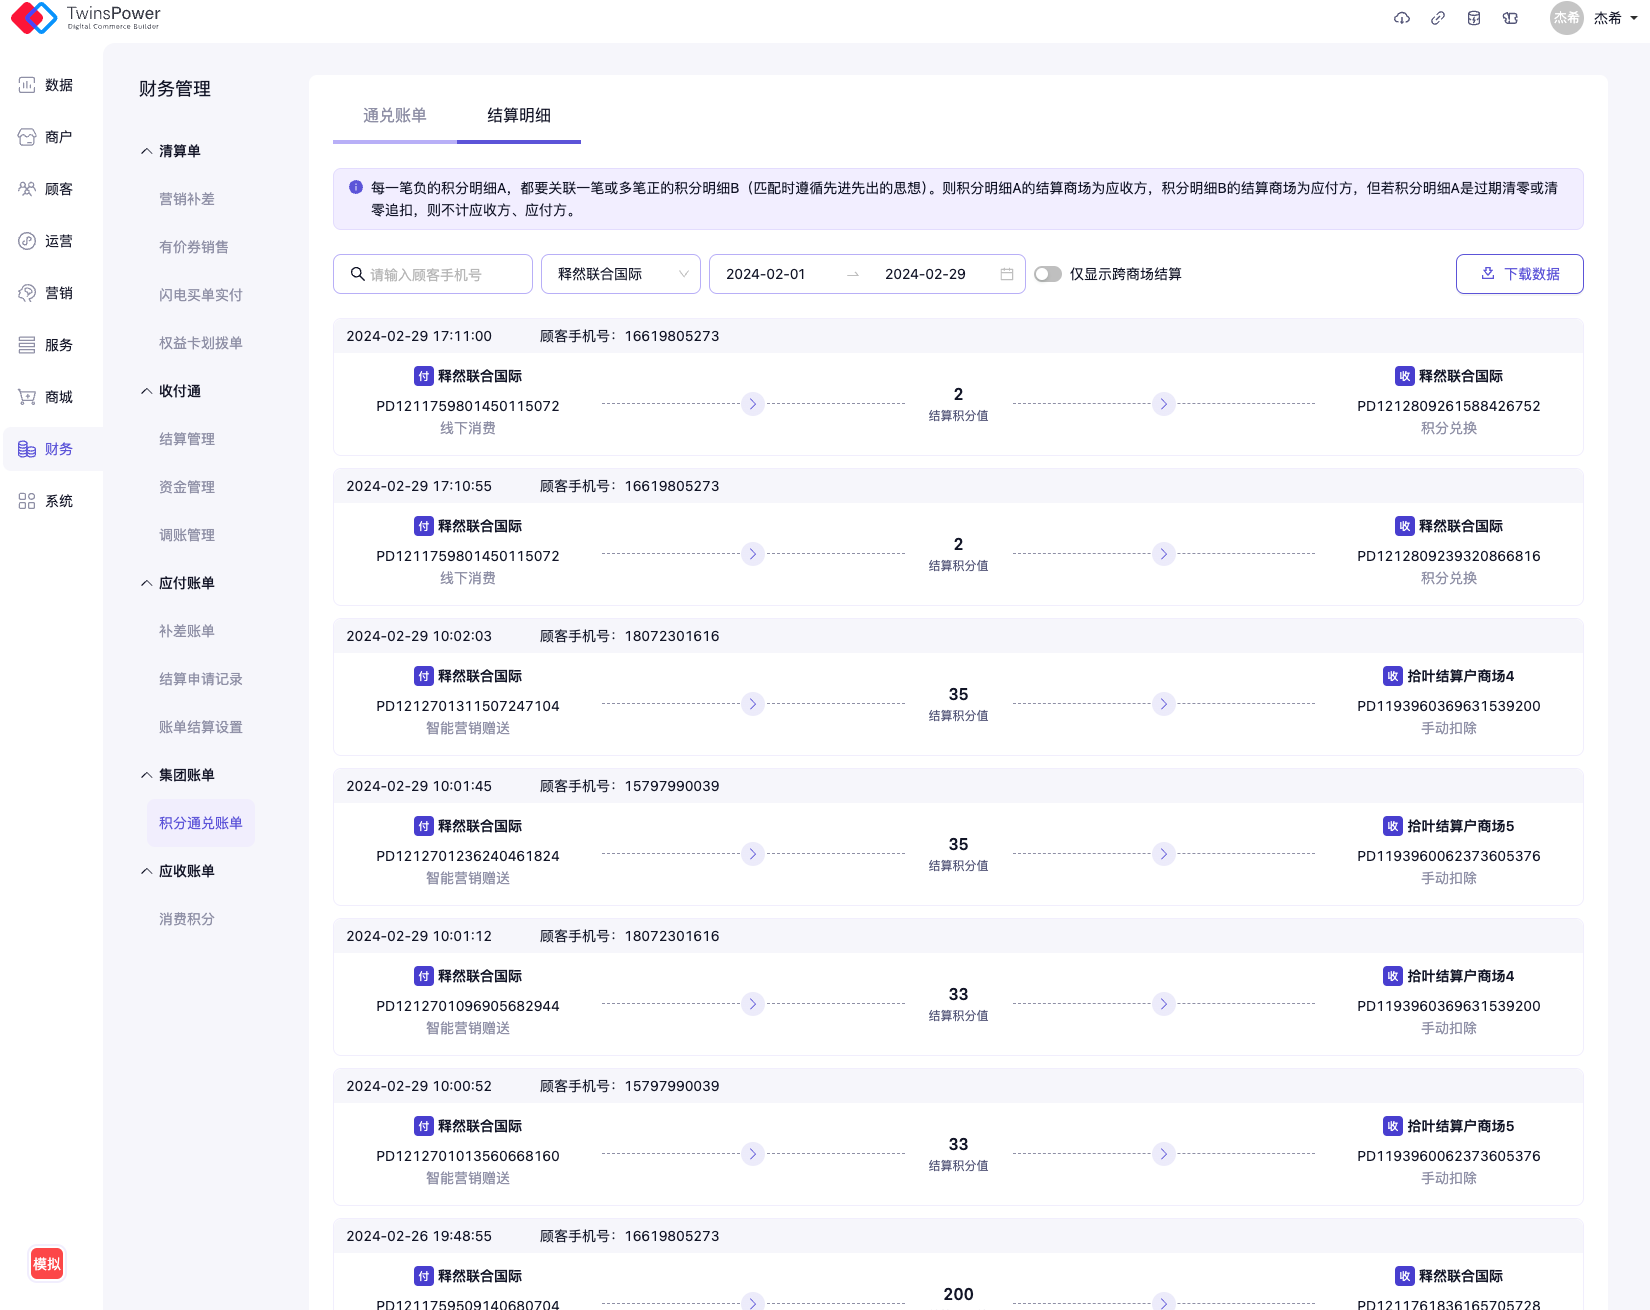Viewport: 1650px width, 1310px height.
Task: Toggle 仅显示跨商场结算 switch
Action: click(x=1047, y=274)
